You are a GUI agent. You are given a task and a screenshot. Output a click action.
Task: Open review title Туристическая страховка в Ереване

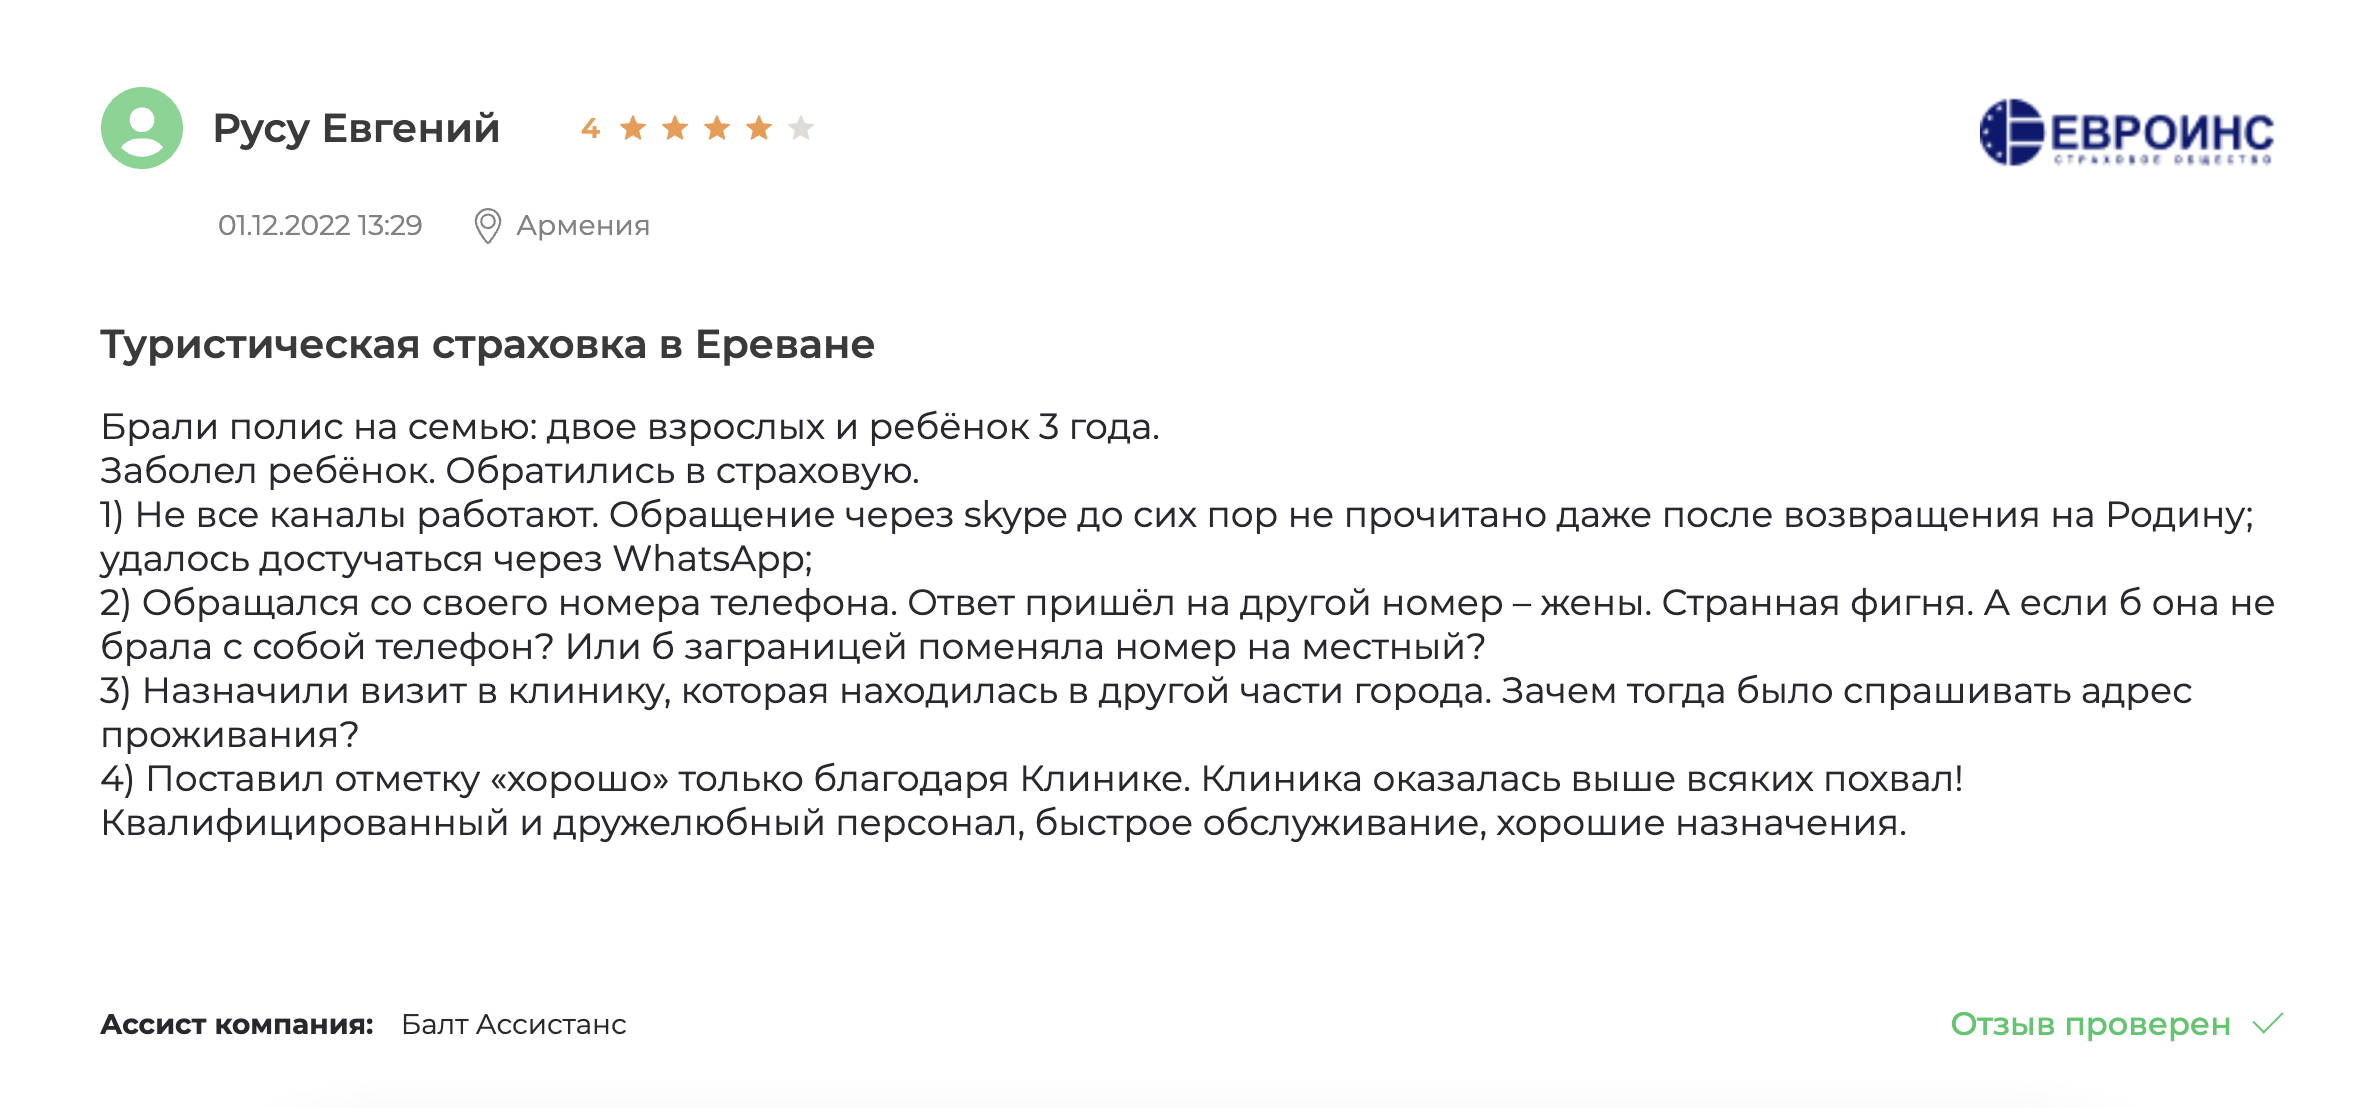click(488, 344)
